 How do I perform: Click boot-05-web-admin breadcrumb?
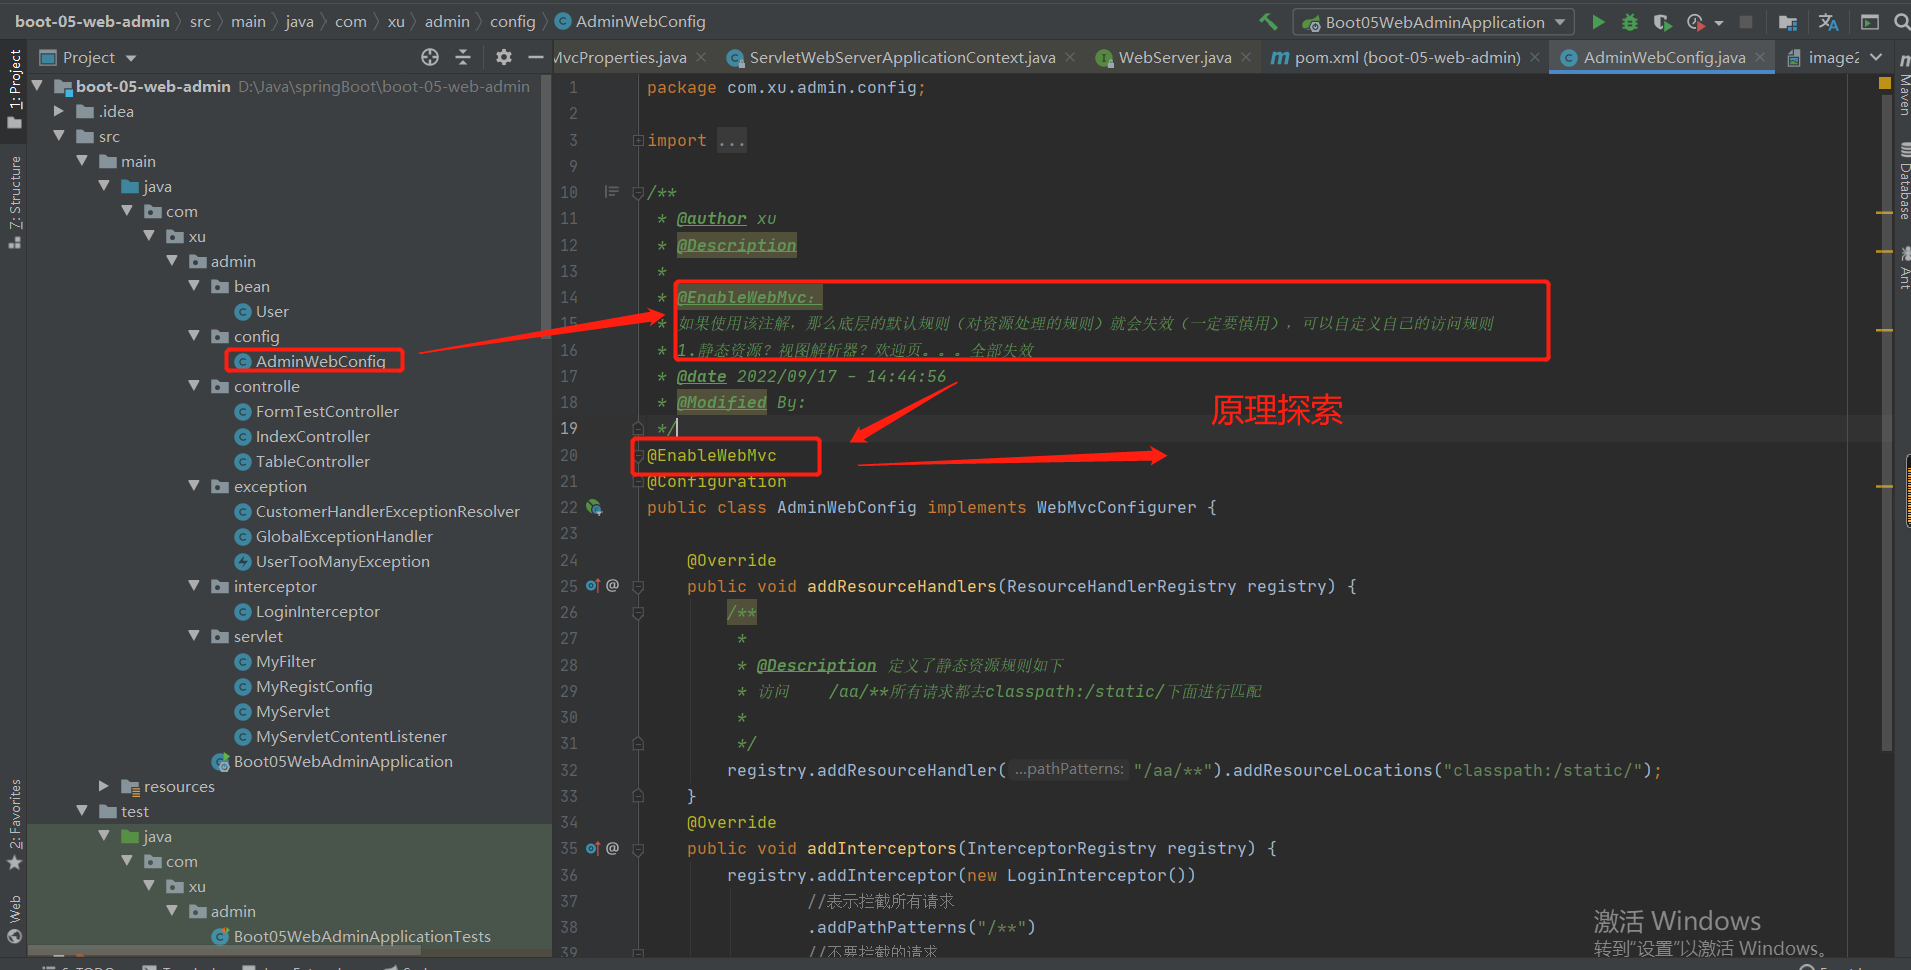92,21
